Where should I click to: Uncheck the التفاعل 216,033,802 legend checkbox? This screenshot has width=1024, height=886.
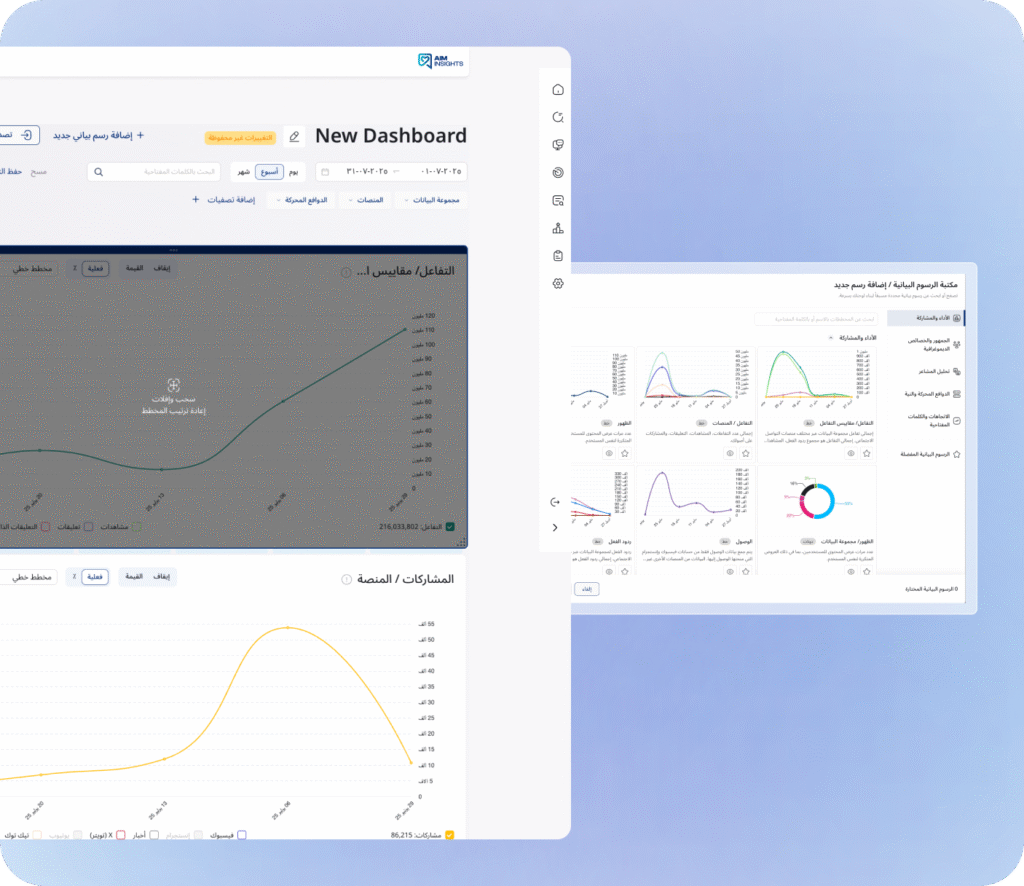(x=450, y=526)
